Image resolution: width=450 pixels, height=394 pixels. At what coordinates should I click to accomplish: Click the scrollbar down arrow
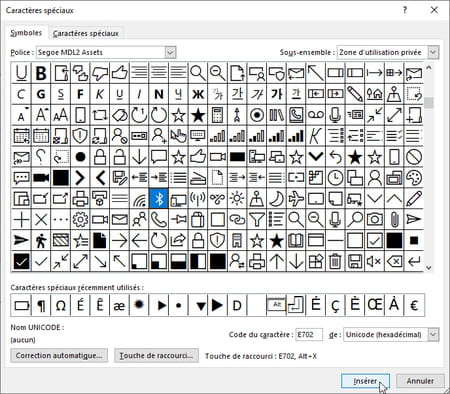pos(429,268)
